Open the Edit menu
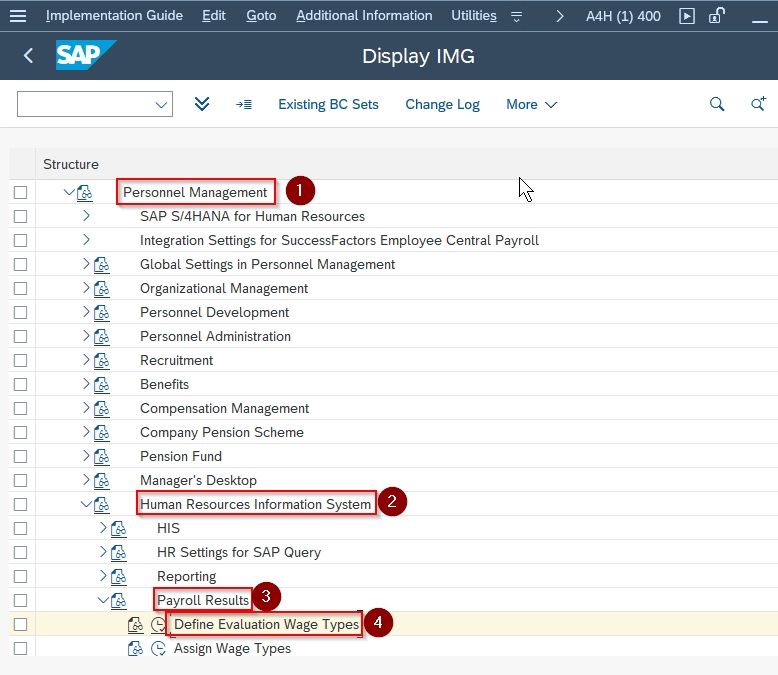 point(214,16)
